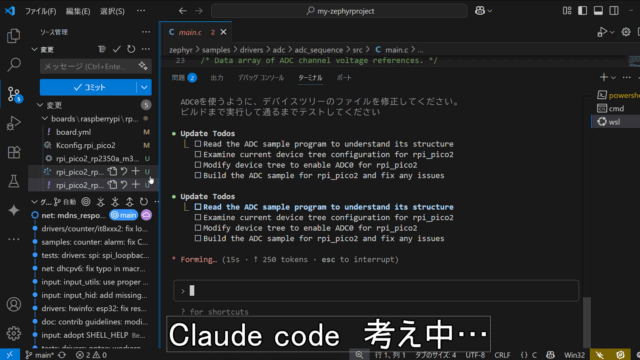Open the Search view in activity bar
The image size is (640, 360).
coord(13,64)
